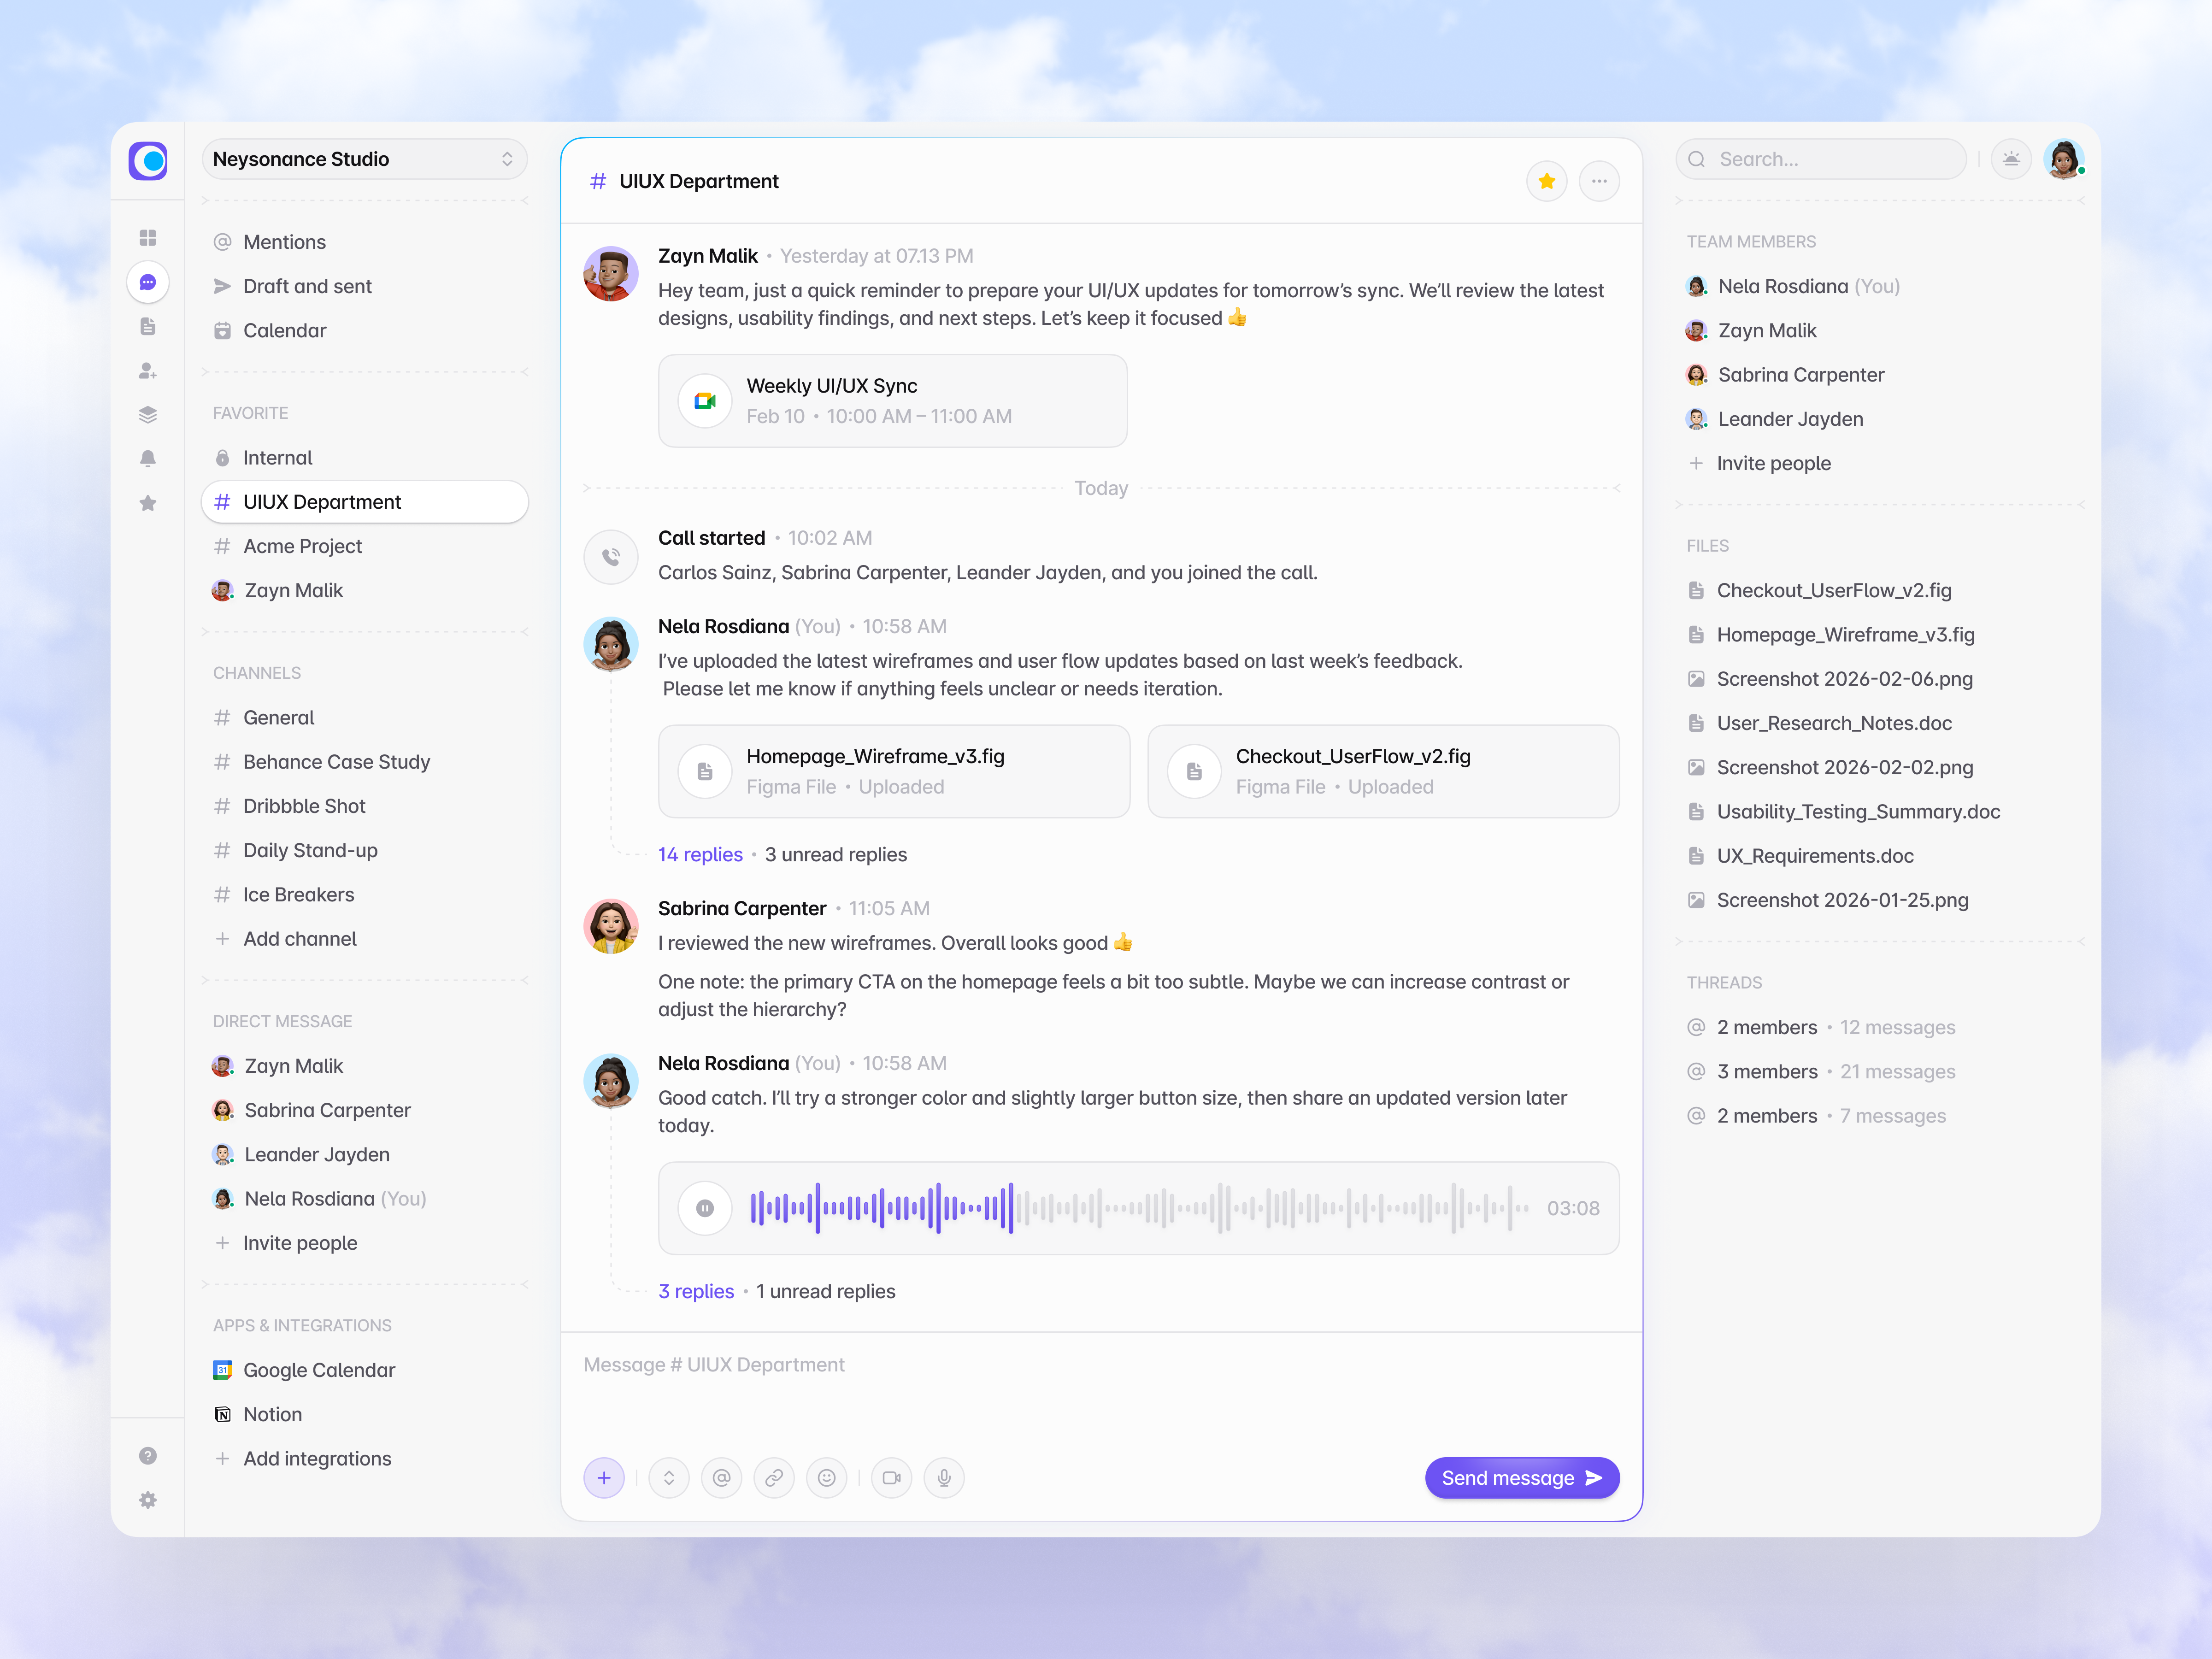Open the user profile avatar at top right
The height and width of the screenshot is (1659, 2212).
click(2064, 159)
